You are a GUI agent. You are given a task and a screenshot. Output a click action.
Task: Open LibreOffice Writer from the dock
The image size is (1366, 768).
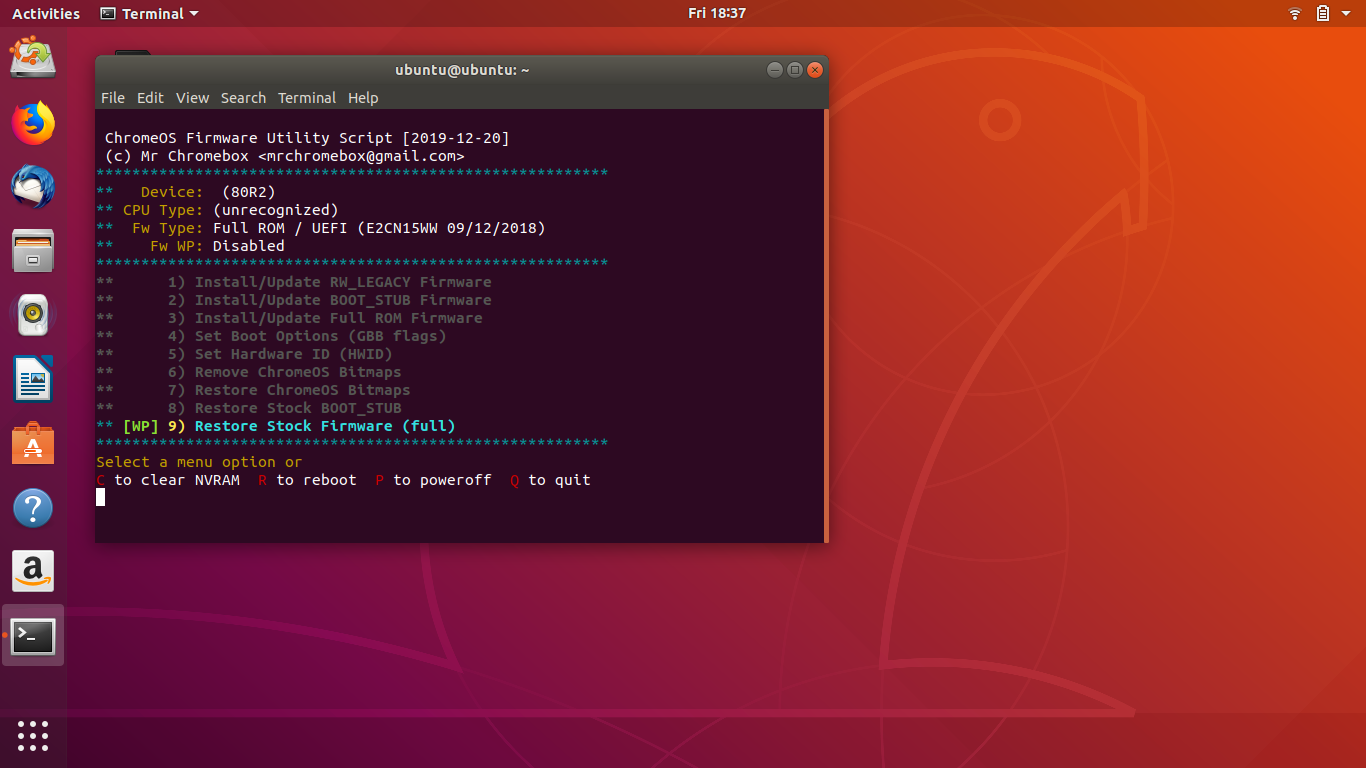[33, 380]
